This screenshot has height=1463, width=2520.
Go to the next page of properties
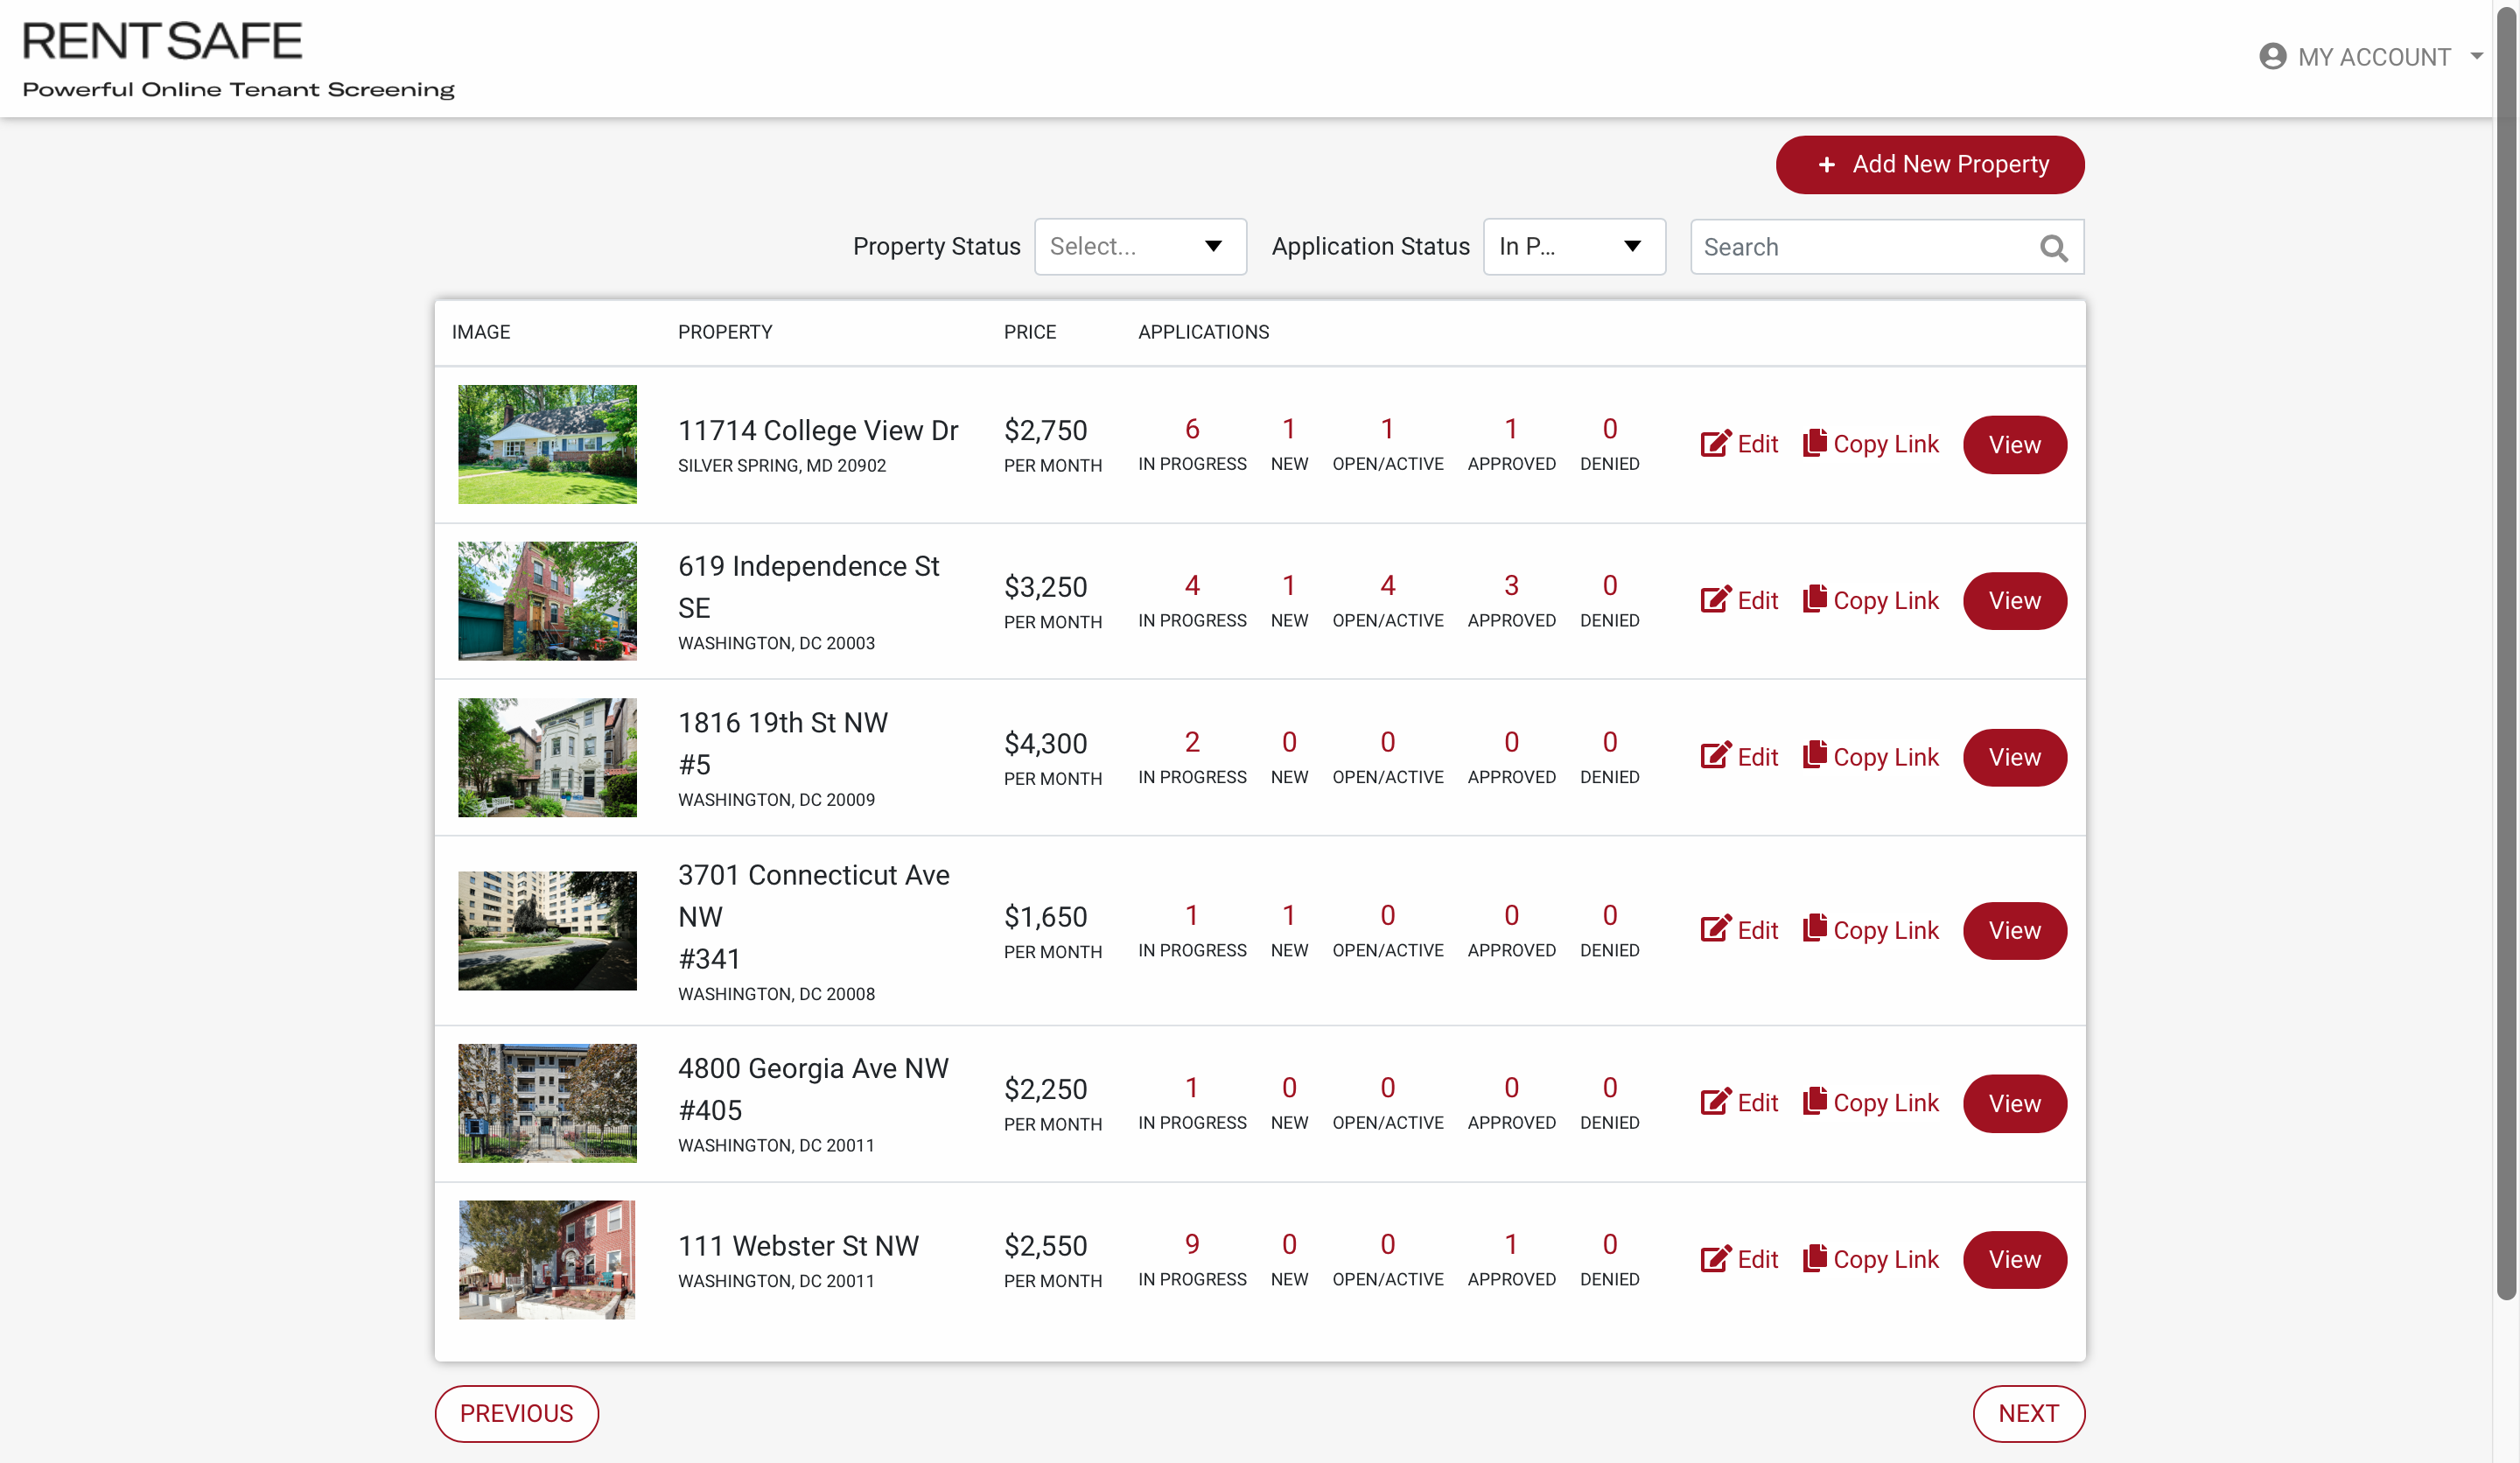coord(2028,1413)
